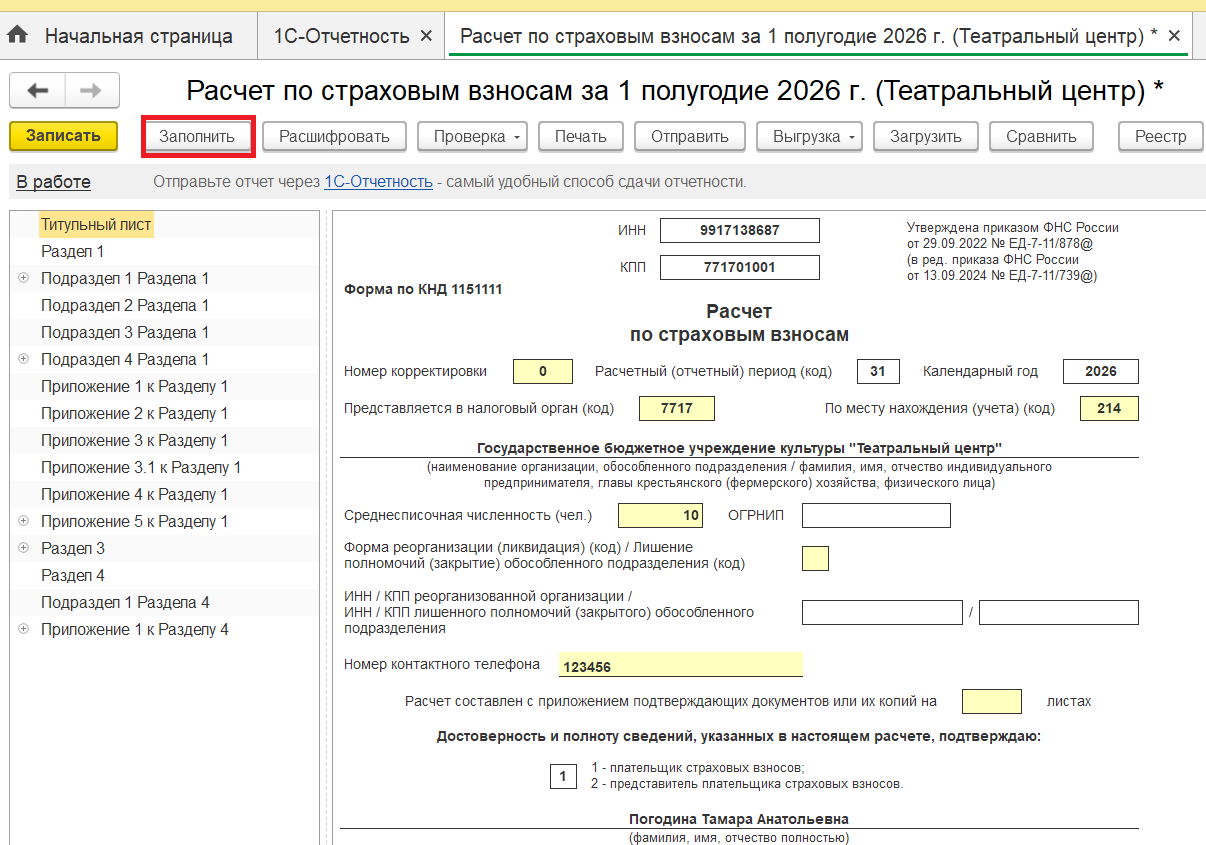This screenshot has height=845, width=1206.
Task: Expand Подраздел 1 Раздела 1 node
Action: tap(23, 278)
